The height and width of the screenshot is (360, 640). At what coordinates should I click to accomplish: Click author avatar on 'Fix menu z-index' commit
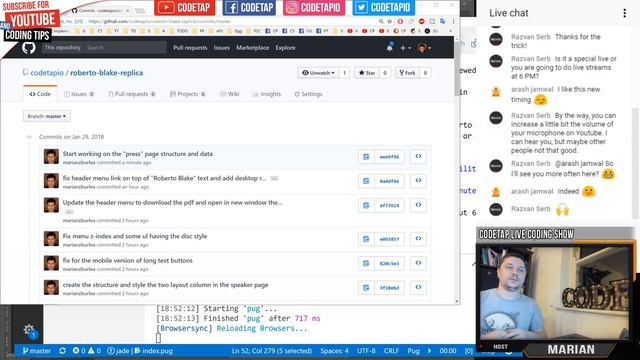[x=51, y=239]
